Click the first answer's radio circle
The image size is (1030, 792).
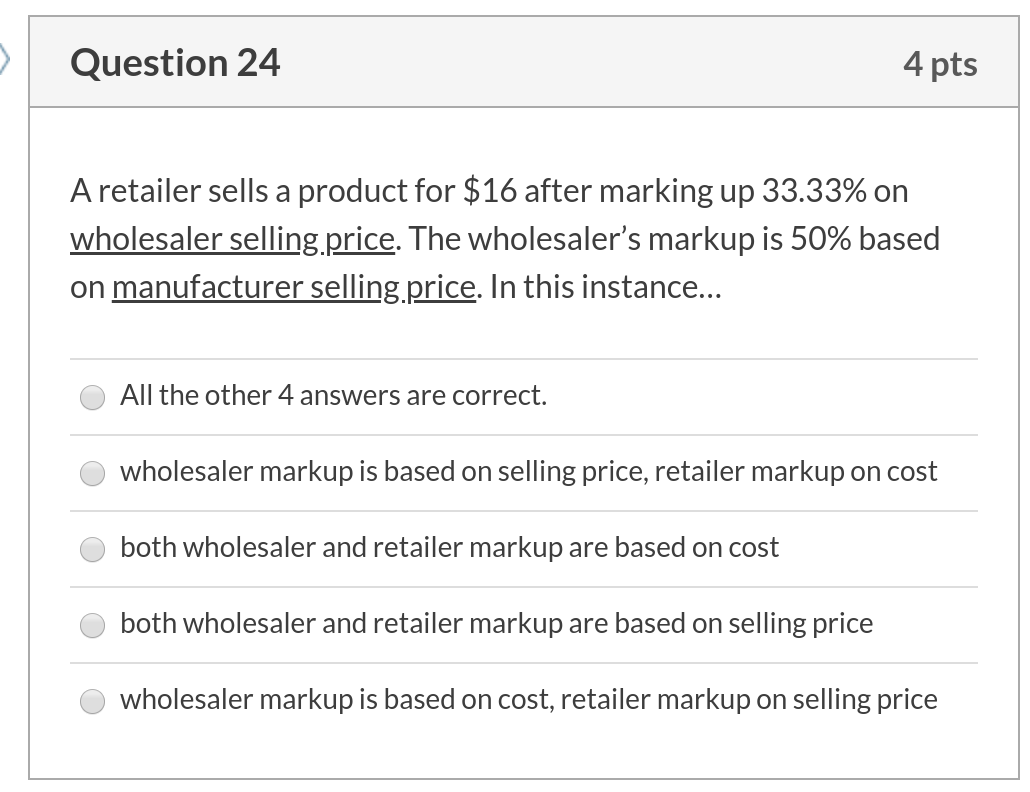pos(92,397)
